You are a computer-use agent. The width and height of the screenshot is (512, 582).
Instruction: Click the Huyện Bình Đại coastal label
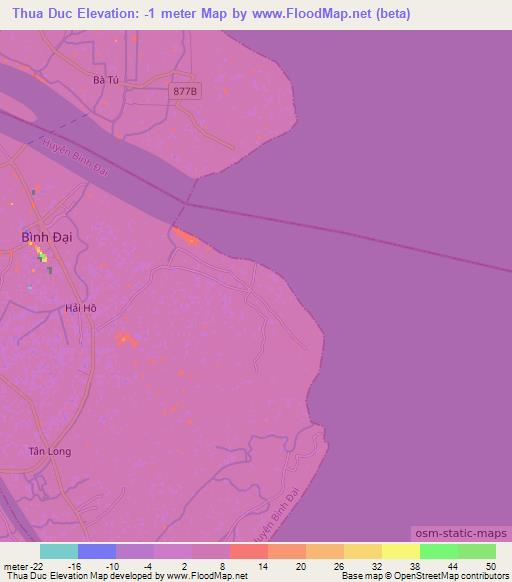click(x=277, y=515)
